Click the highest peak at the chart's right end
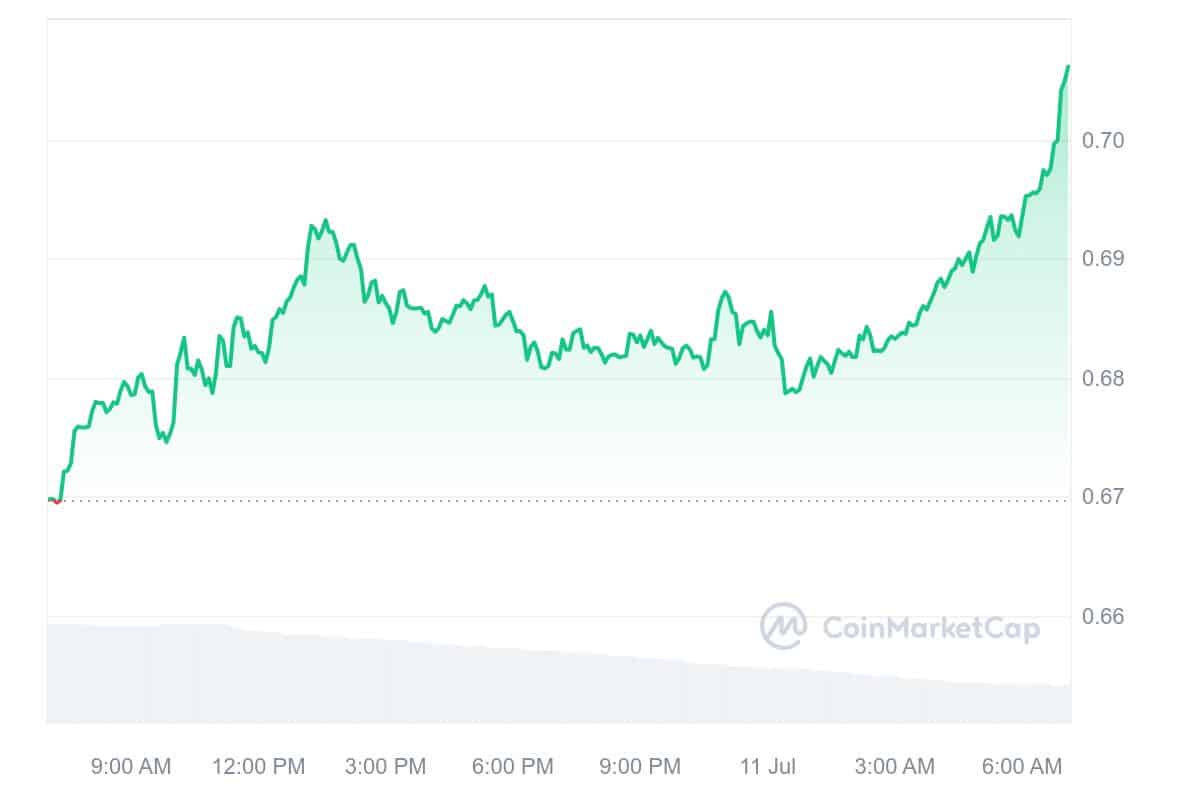Screen dimensions: 1200x800 (1068, 66)
